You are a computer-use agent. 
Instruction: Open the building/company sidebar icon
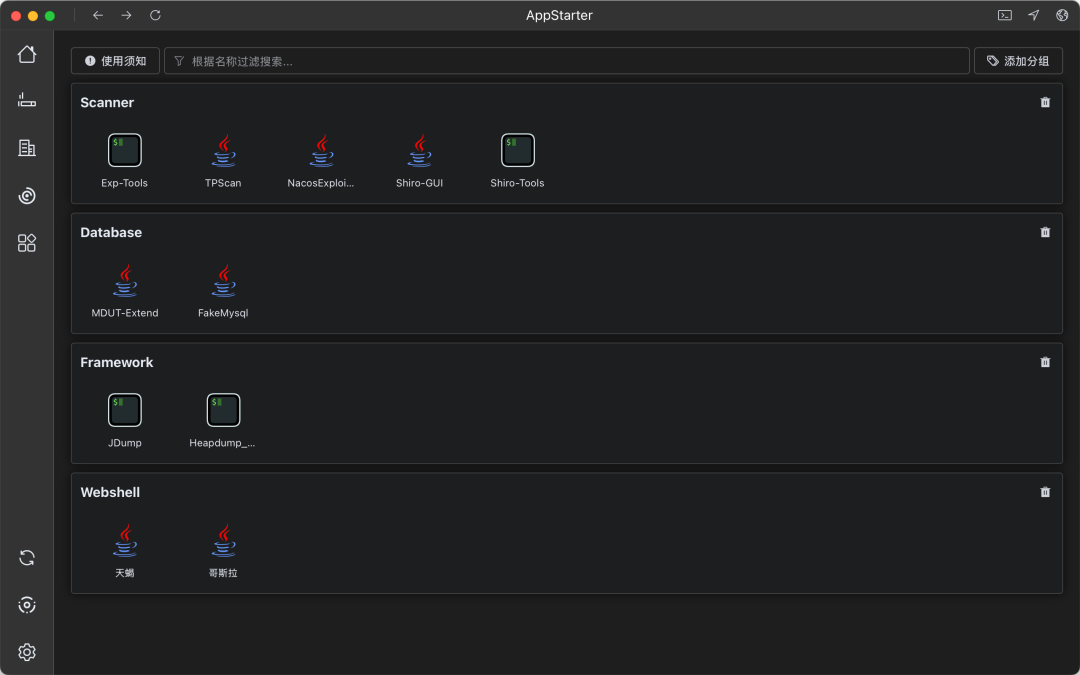pyautogui.click(x=27, y=147)
